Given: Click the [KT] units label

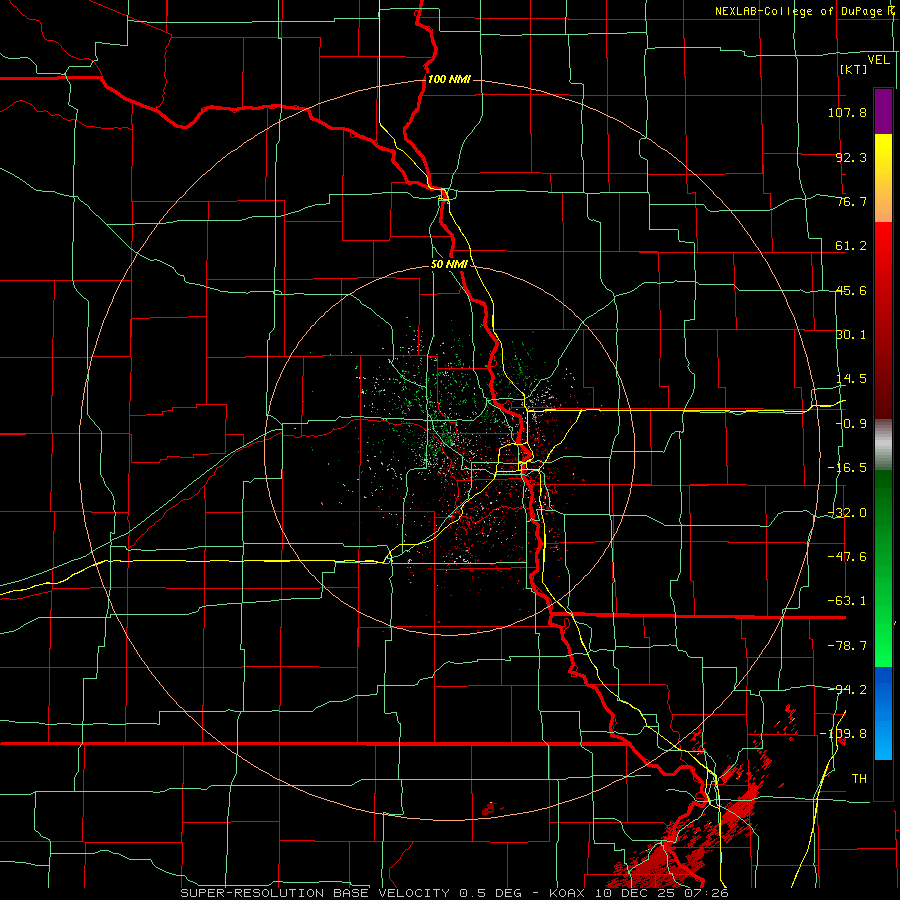Looking at the screenshot, I should [x=854, y=69].
